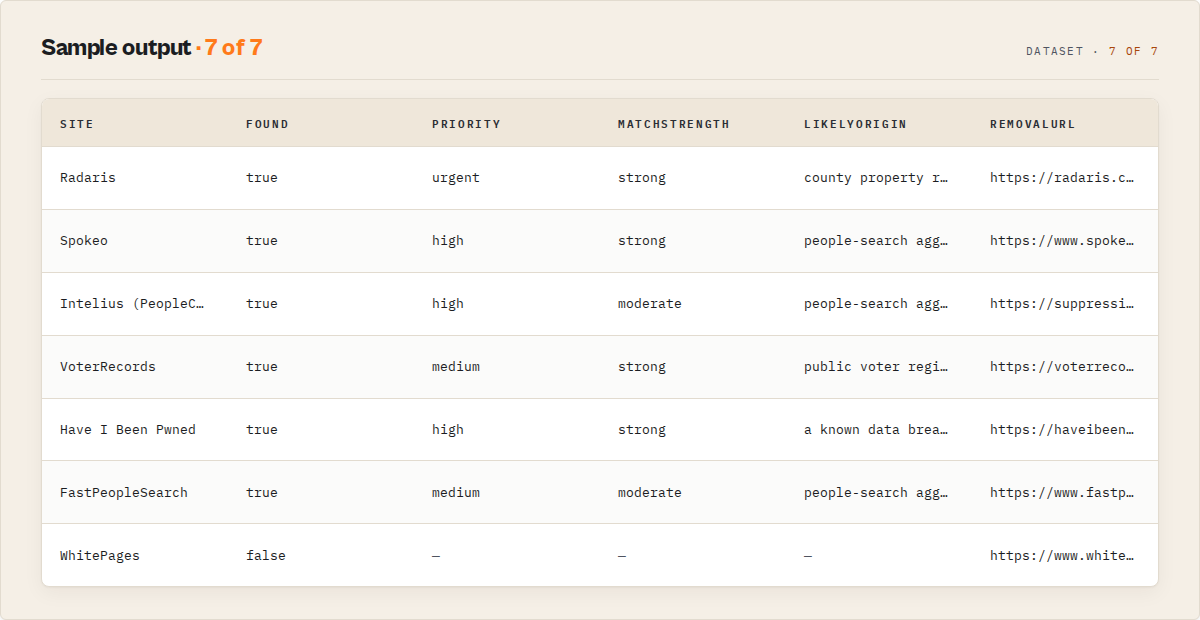Screen dimensions: 1200x620
Task: Click the PRIORITY column header
Action: (x=466, y=124)
